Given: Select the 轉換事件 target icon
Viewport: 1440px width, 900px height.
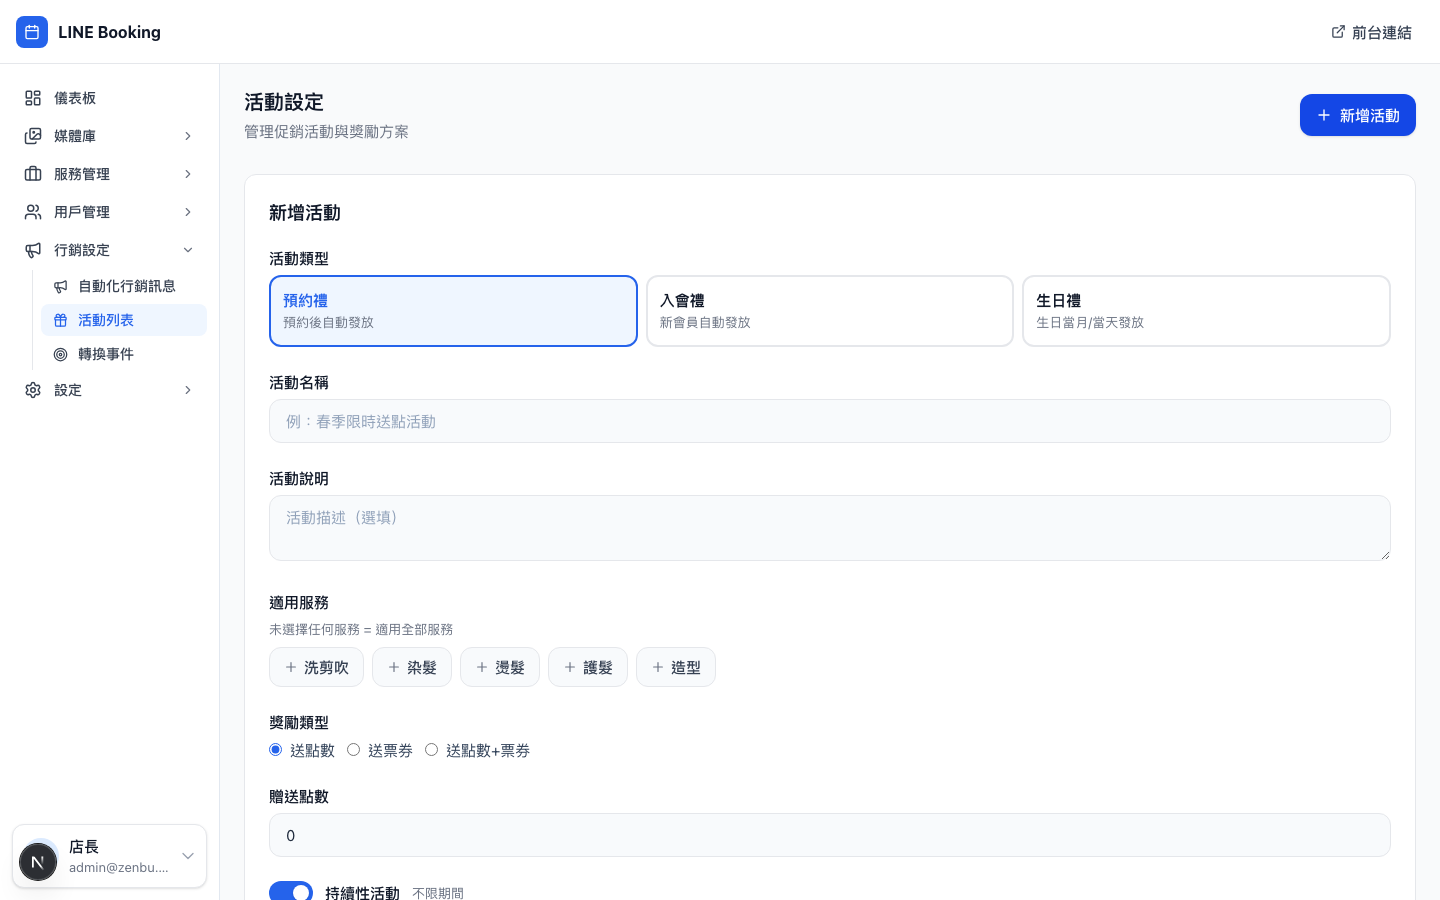Looking at the screenshot, I should click(x=60, y=354).
